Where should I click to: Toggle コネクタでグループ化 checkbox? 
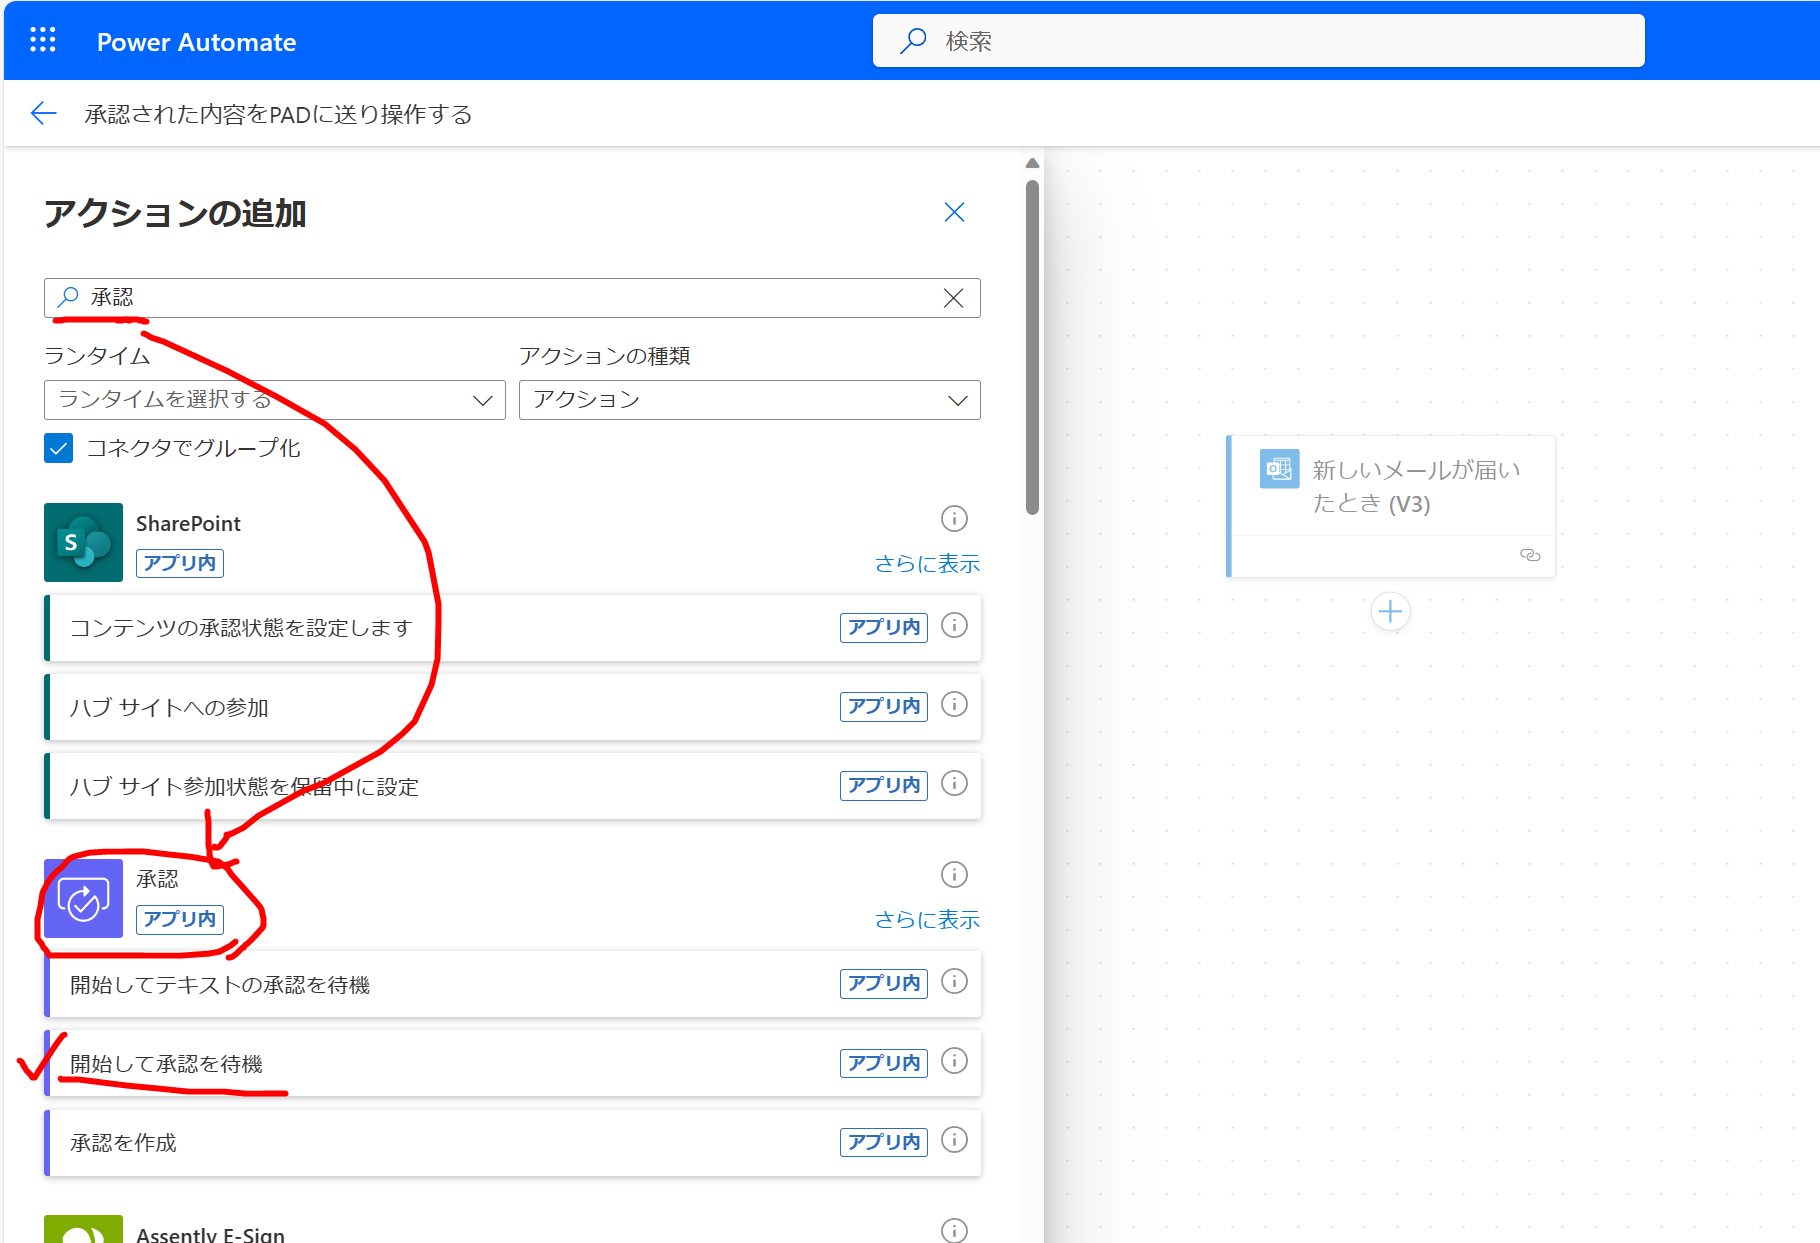(x=59, y=448)
